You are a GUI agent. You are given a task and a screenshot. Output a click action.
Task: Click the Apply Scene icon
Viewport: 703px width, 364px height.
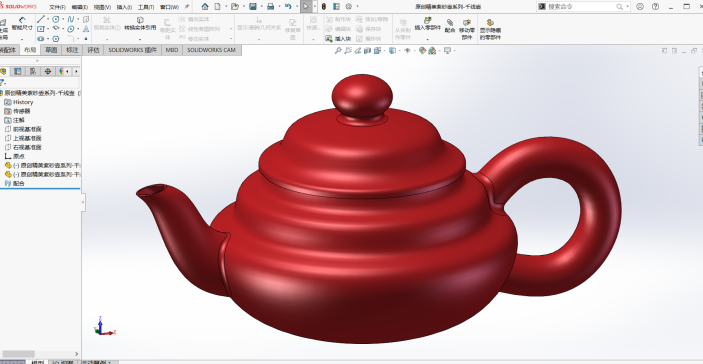[x=432, y=51]
